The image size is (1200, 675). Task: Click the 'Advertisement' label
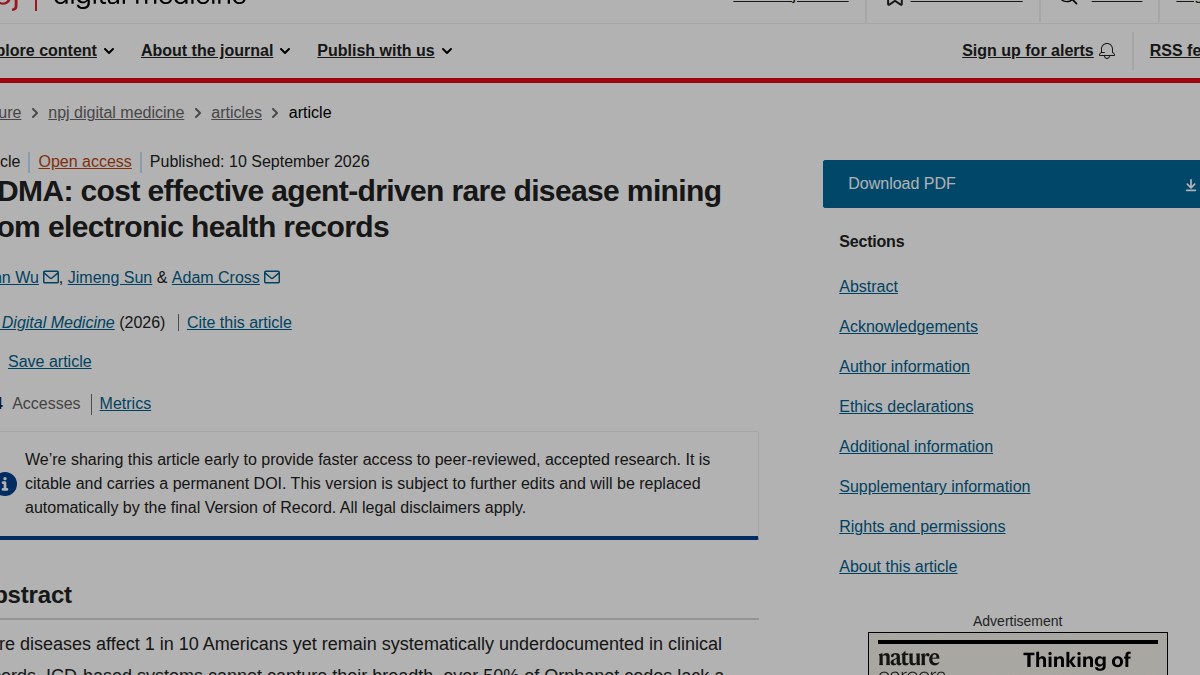click(x=1018, y=621)
